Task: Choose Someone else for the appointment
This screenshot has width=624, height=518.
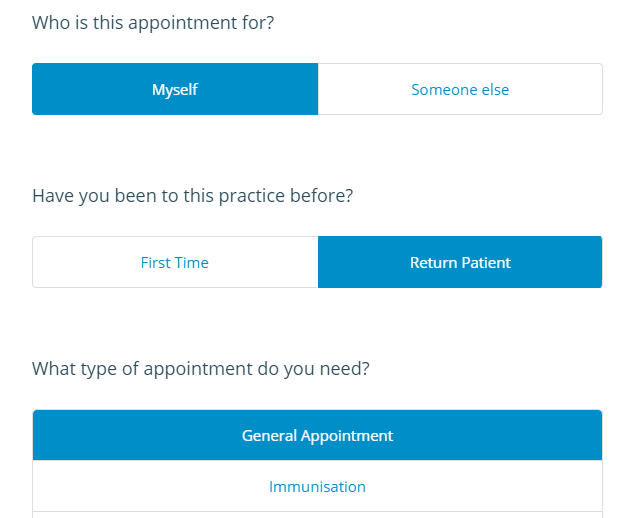Action: pyautogui.click(x=460, y=89)
